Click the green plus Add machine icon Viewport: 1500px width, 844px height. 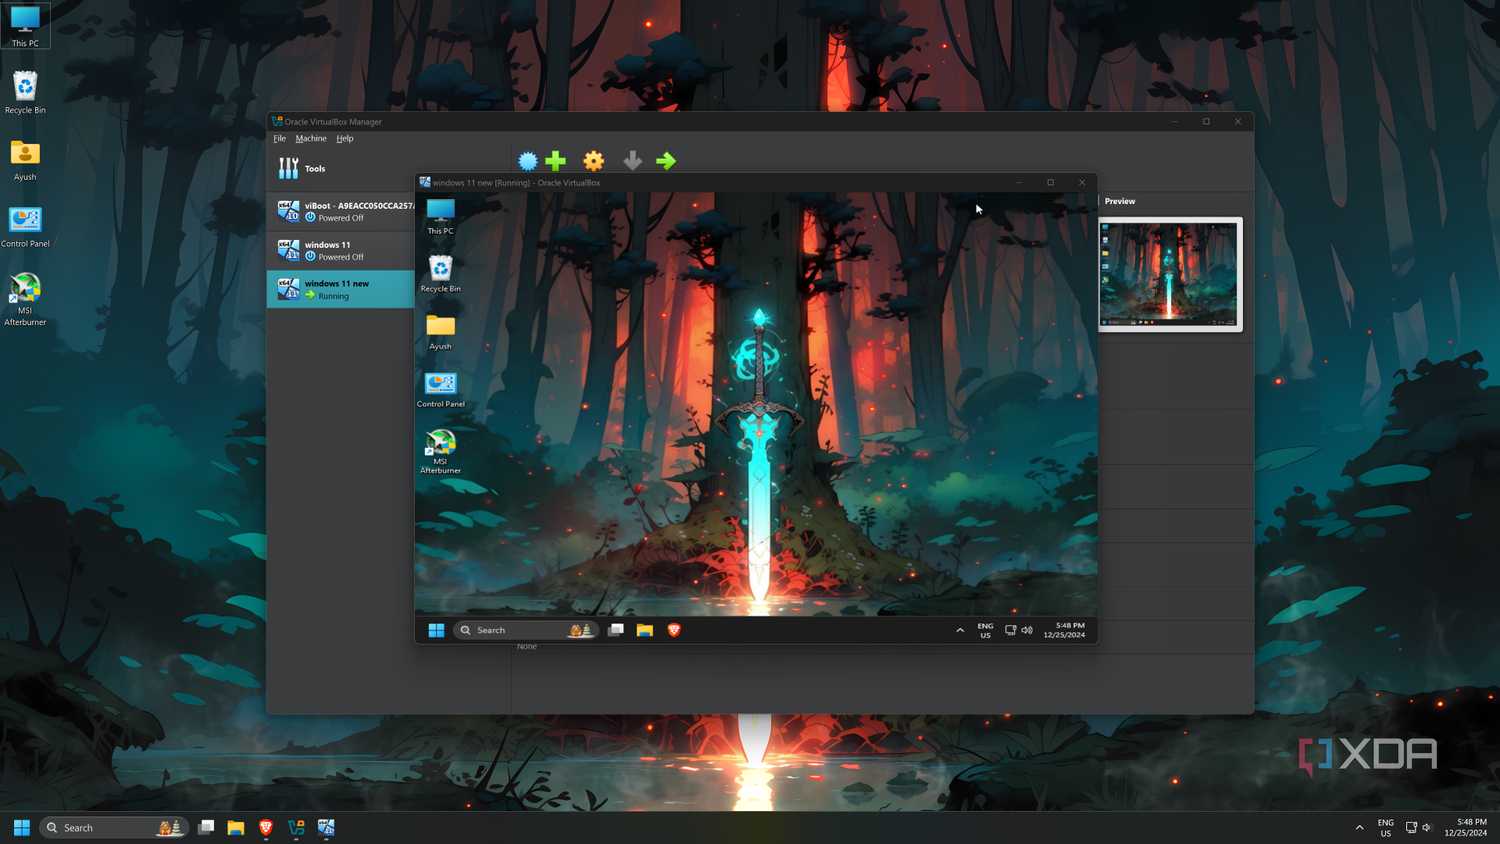pos(556,160)
